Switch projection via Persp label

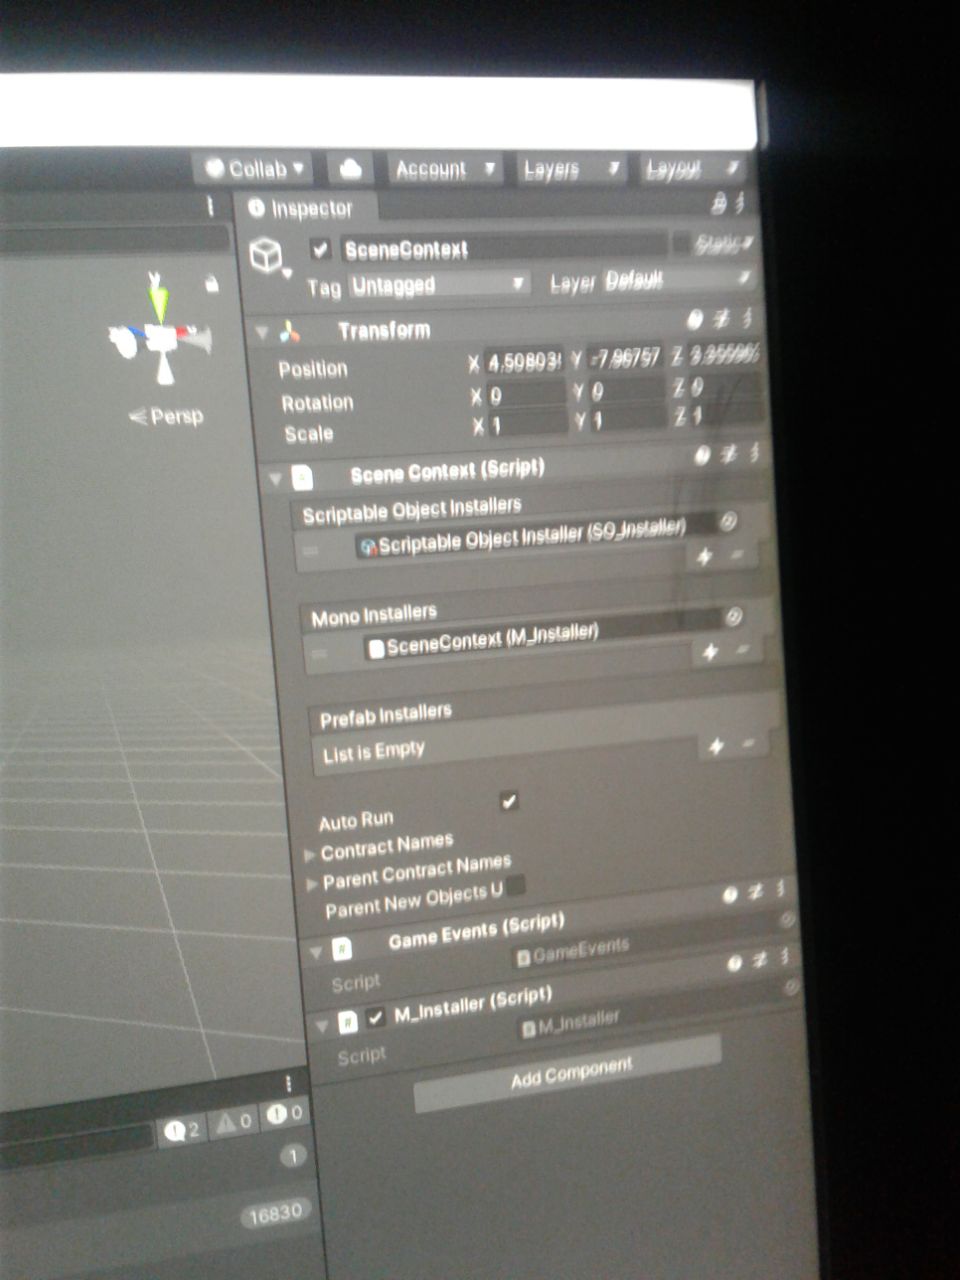(x=166, y=416)
